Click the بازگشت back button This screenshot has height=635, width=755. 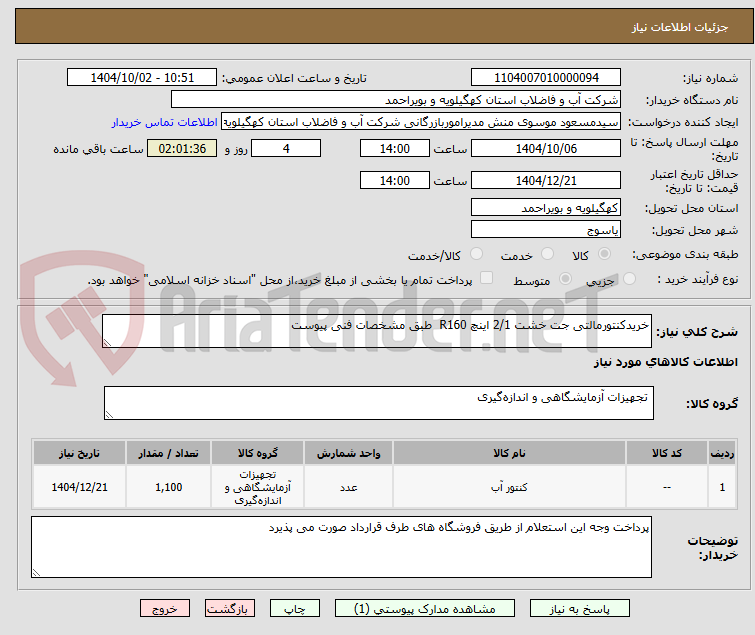tap(230, 609)
